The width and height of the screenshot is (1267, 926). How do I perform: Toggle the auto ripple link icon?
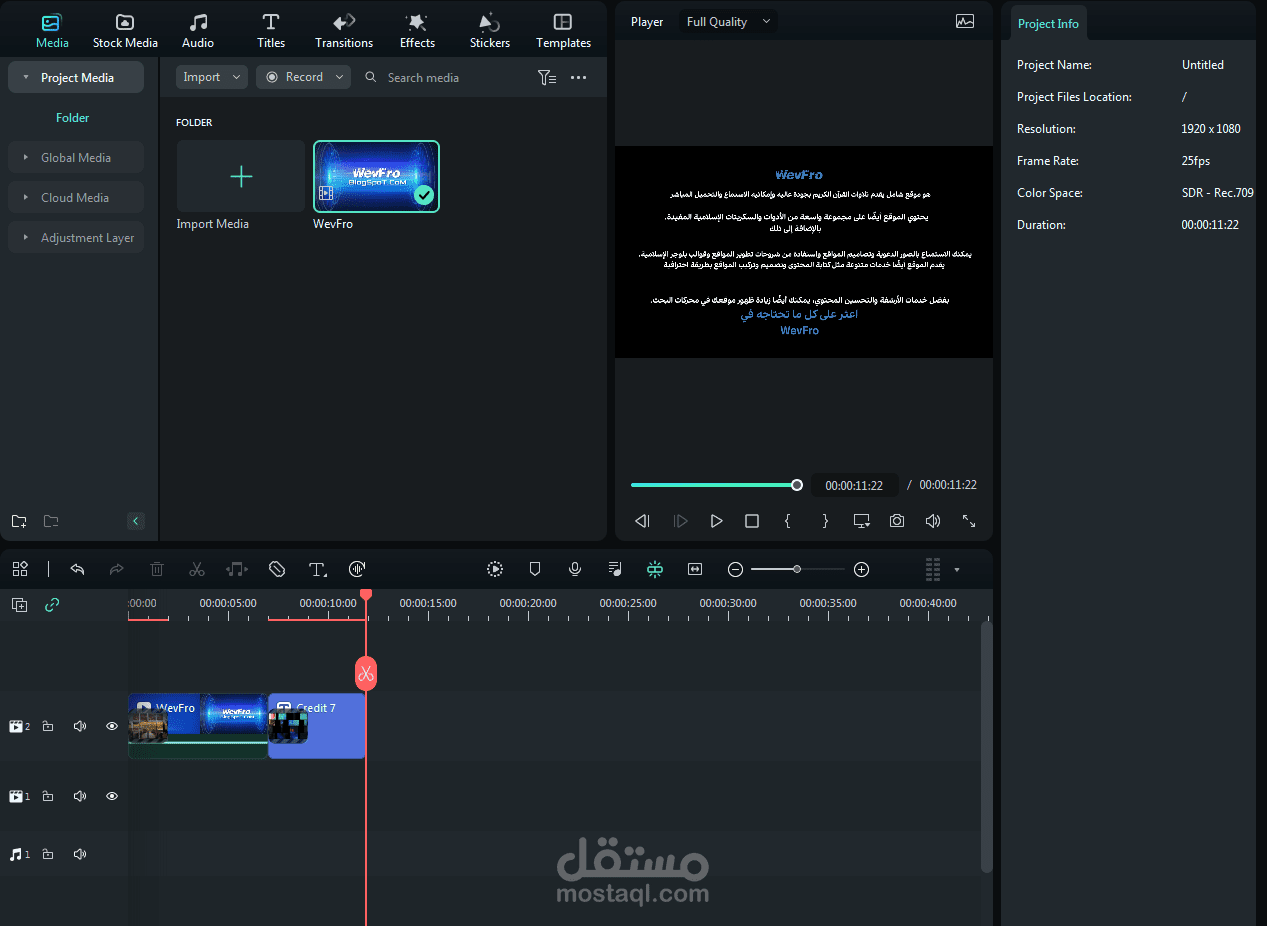tap(52, 604)
